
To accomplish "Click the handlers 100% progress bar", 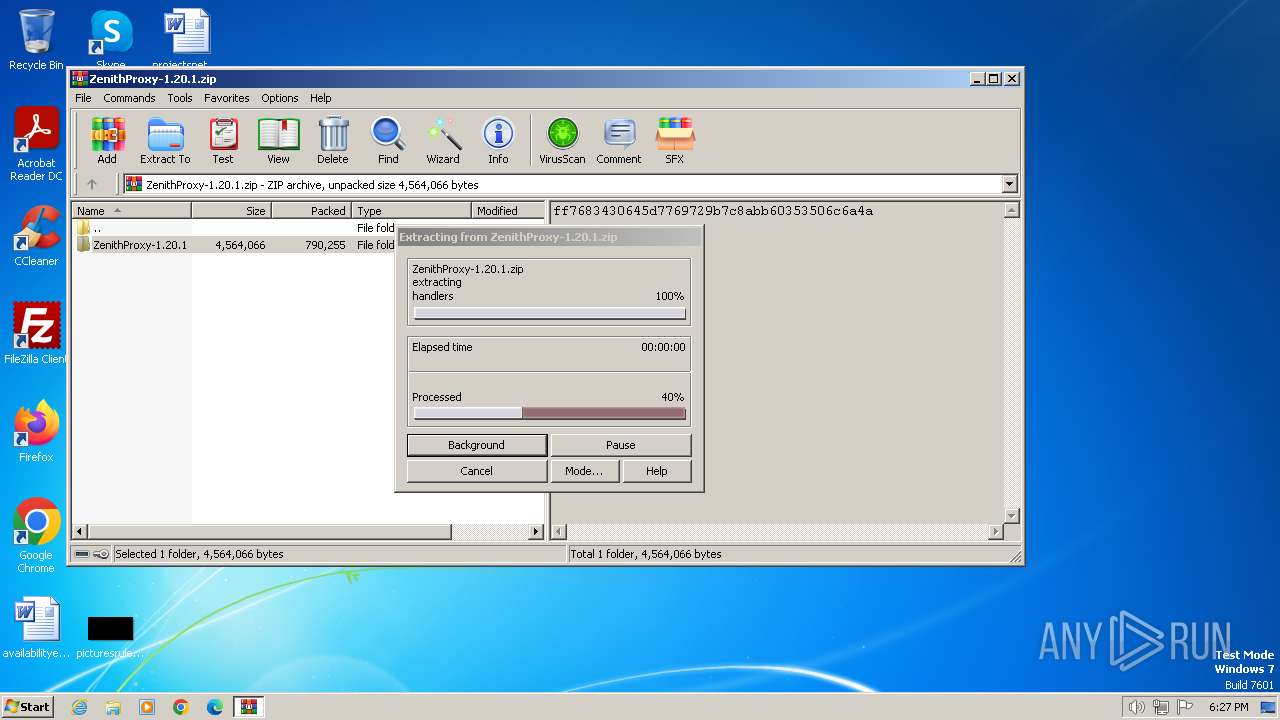I will 549,314.
